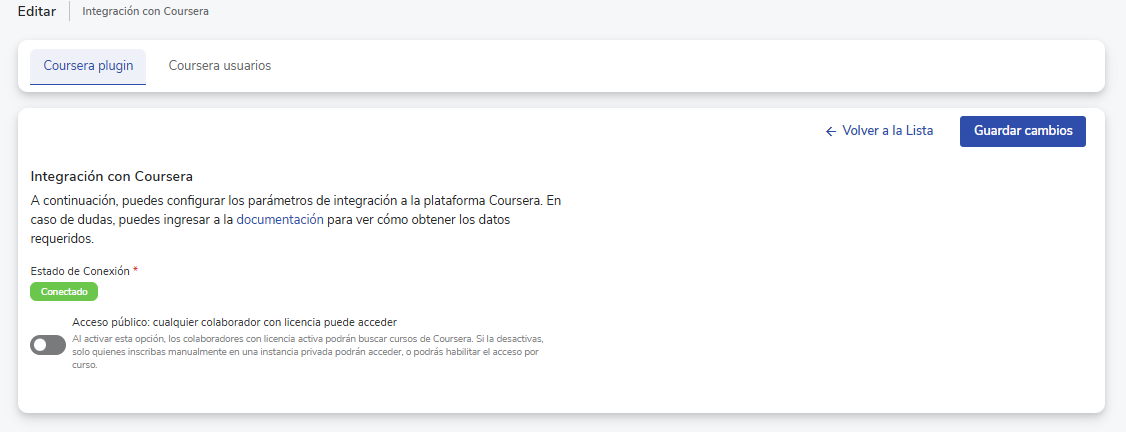Click the left arrow icon beside Volver
This screenshot has width=1126, height=432.
tap(830, 132)
